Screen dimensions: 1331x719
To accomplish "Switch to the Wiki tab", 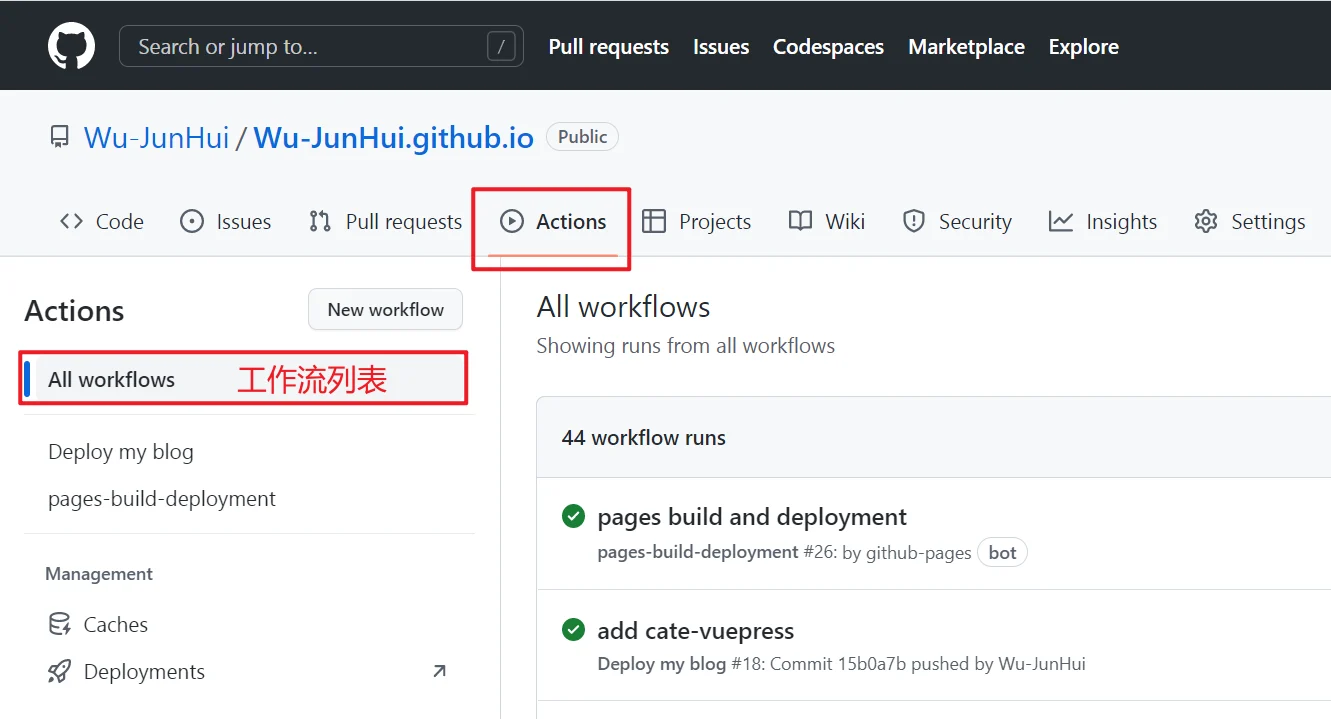I will coord(826,221).
